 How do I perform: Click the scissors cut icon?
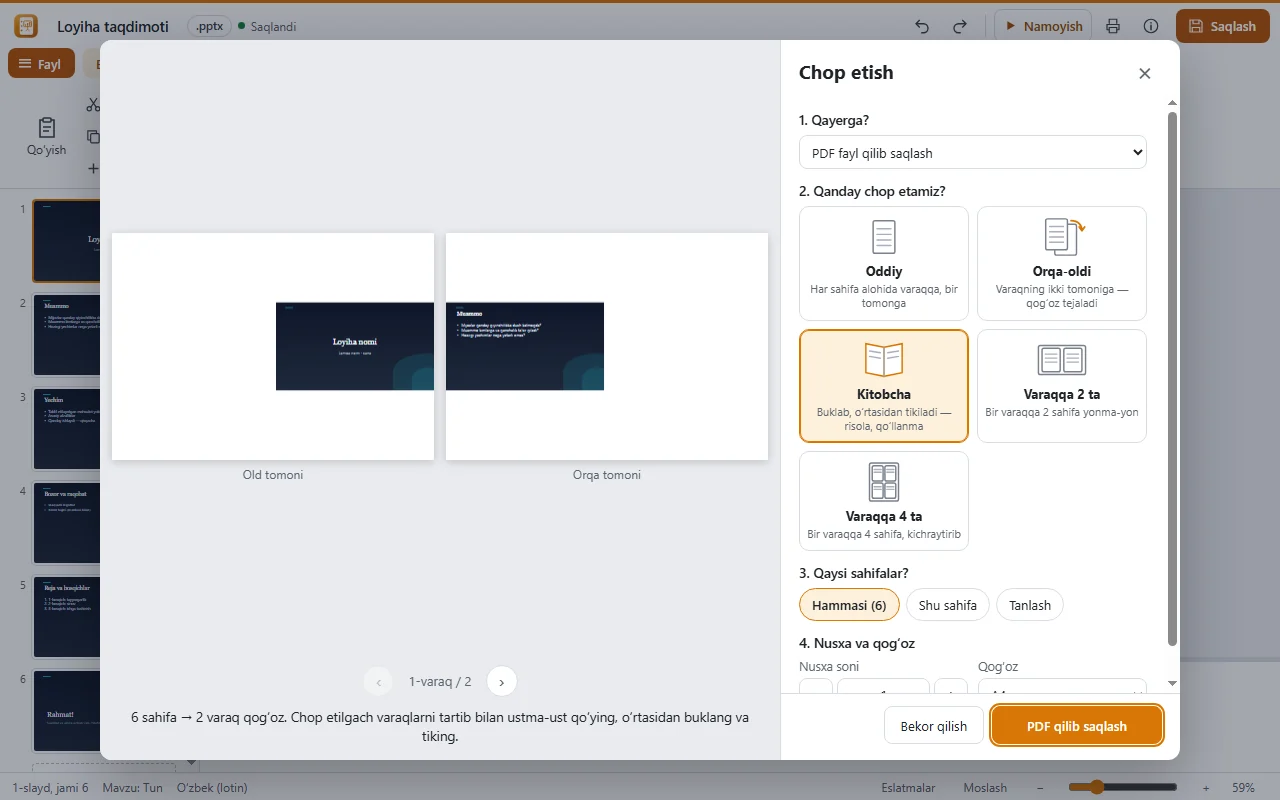point(93,104)
